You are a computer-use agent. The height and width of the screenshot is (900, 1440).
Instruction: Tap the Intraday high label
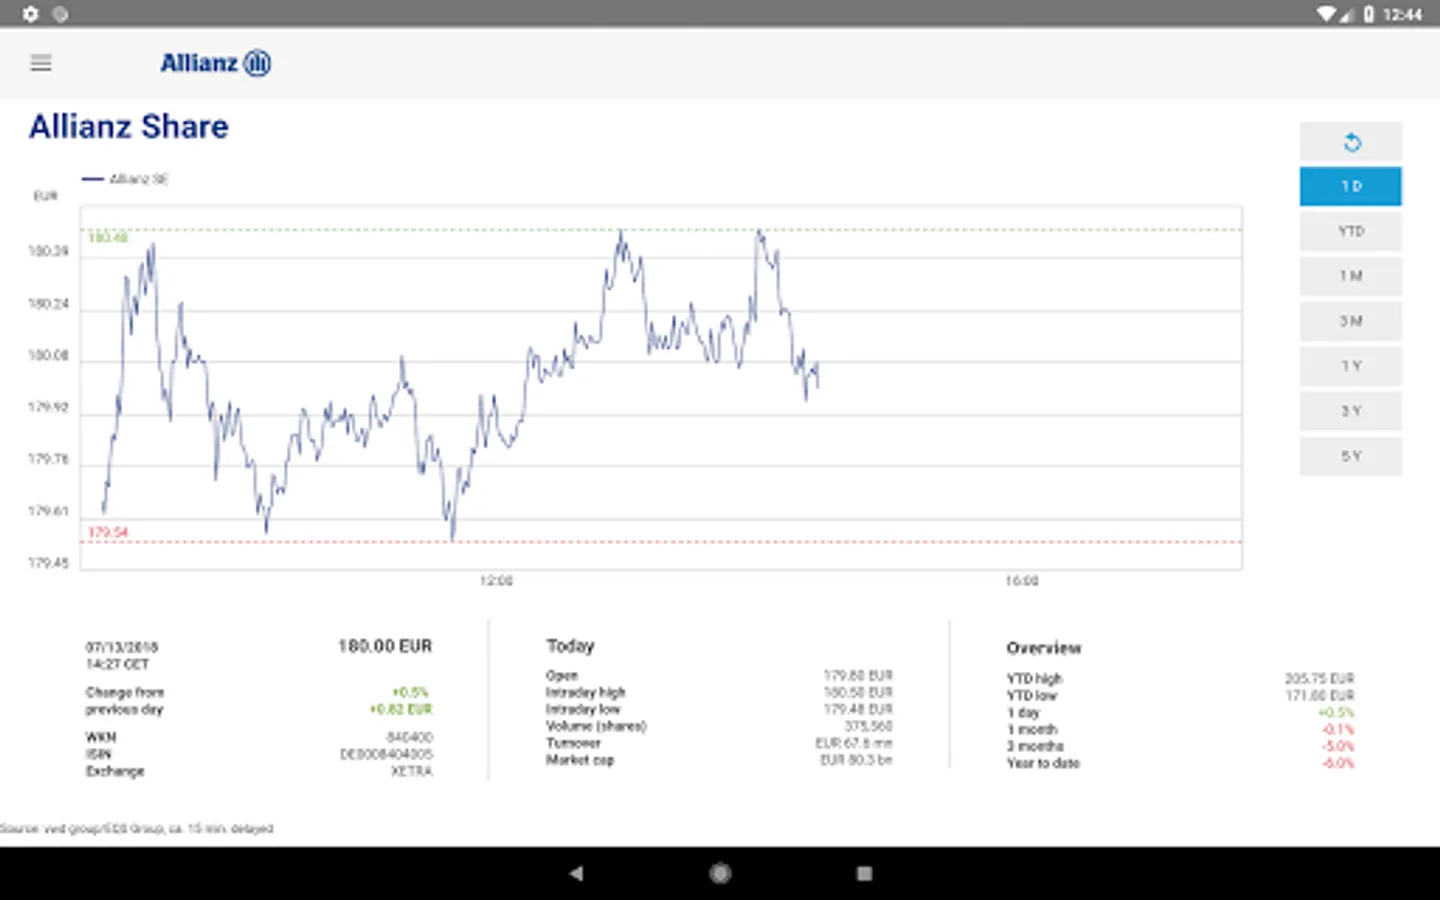(585, 692)
